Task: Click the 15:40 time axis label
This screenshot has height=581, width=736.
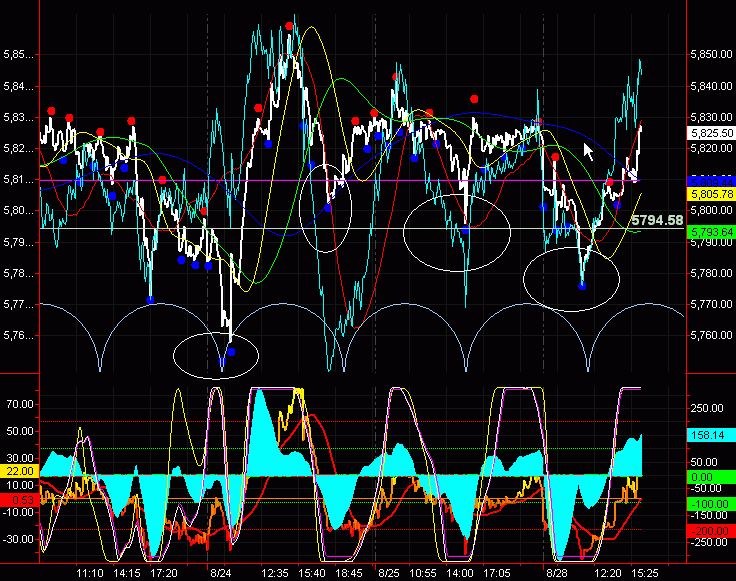Action: [312, 573]
